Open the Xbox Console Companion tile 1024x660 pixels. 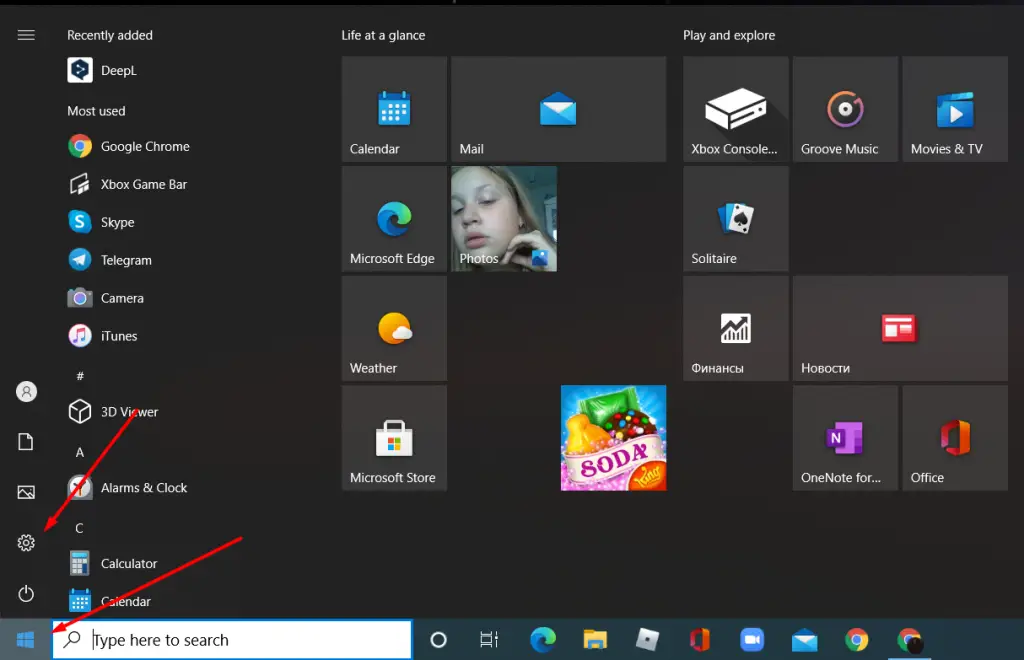736,109
